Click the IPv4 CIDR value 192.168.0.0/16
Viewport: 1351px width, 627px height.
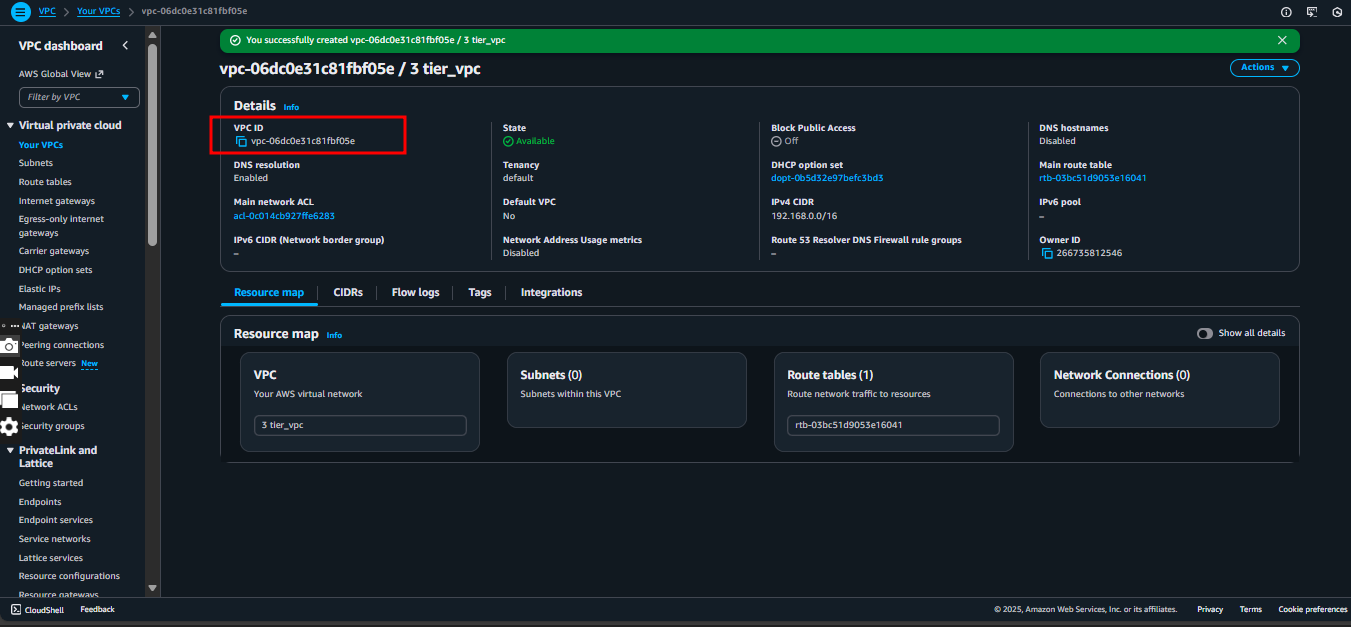pyautogui.click(x=804, y=215)
